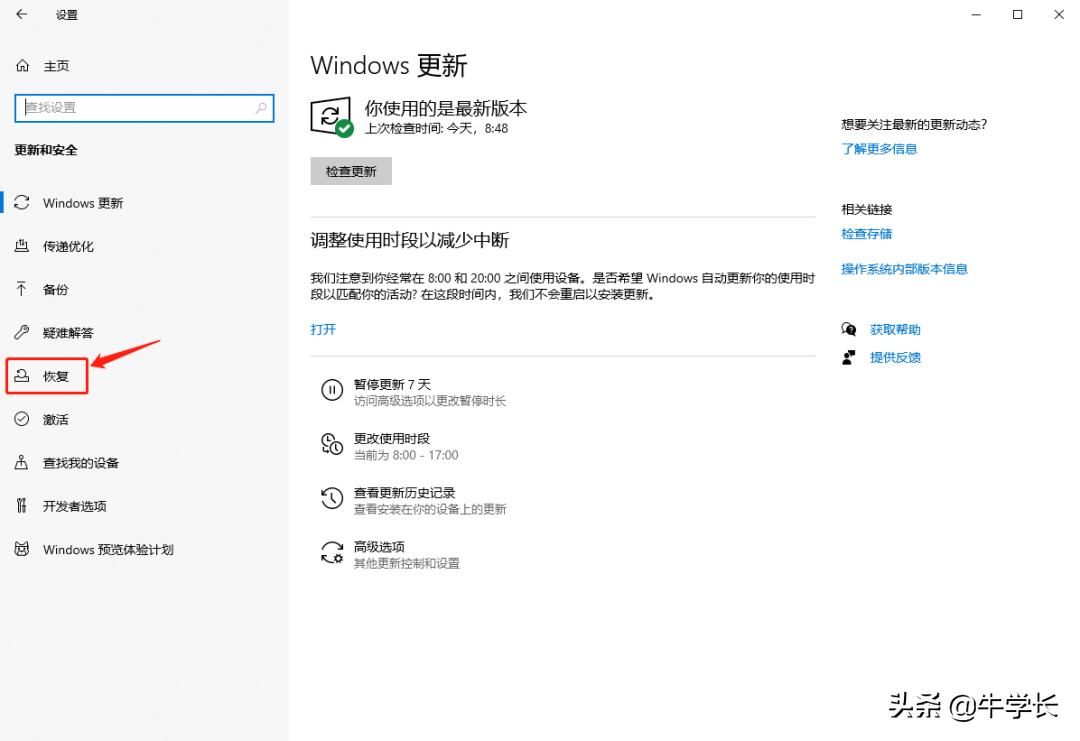Click the 疑难解答 wrench icon
Viewport: 1080px width, 741px height.
(x=22, y=333)
